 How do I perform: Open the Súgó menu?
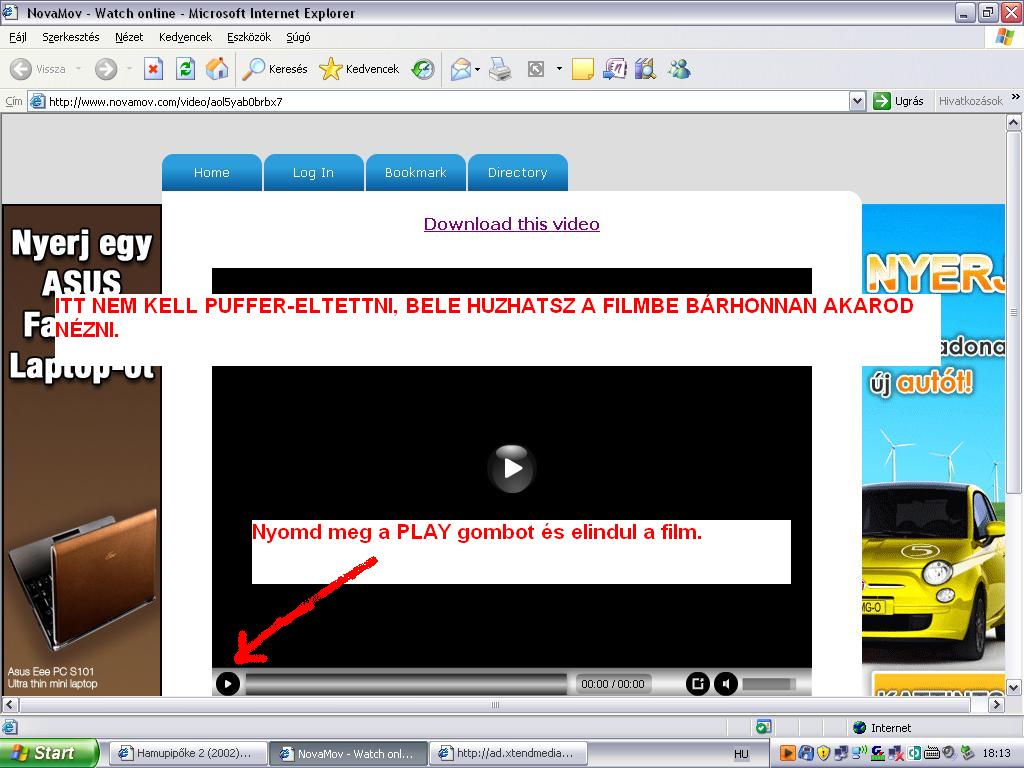coord(298,37)
